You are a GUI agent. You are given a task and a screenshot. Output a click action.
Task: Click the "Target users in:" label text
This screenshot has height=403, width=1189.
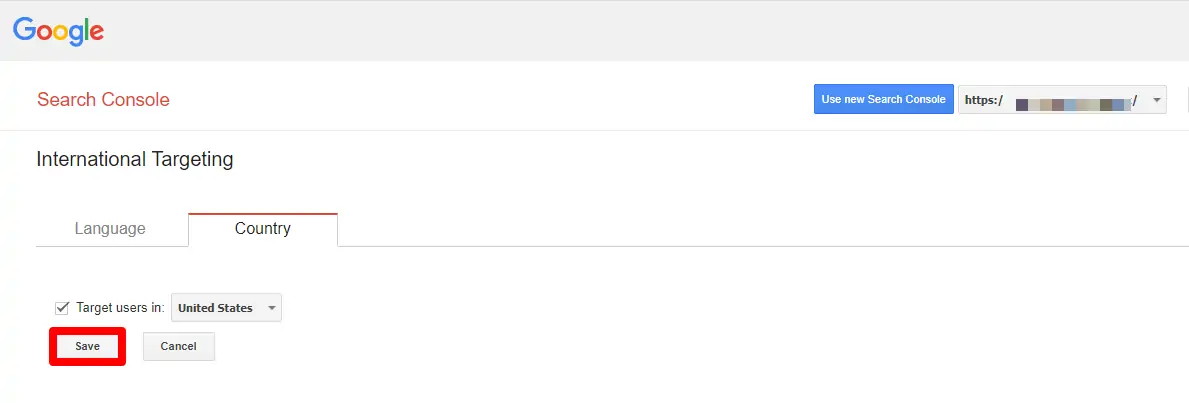tap(120, 308)
